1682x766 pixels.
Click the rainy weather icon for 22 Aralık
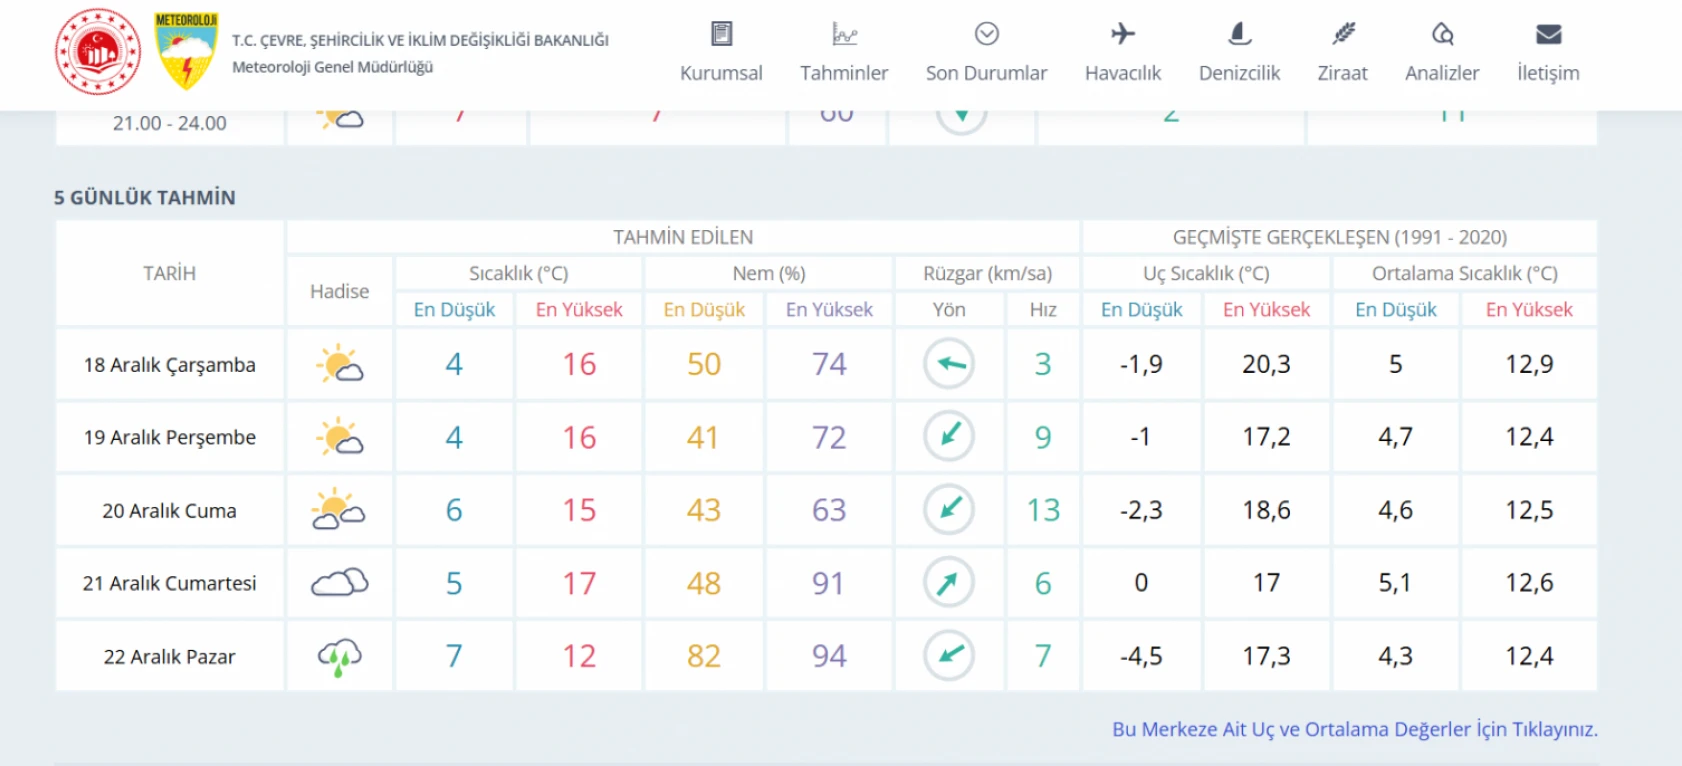click(339, 657)
